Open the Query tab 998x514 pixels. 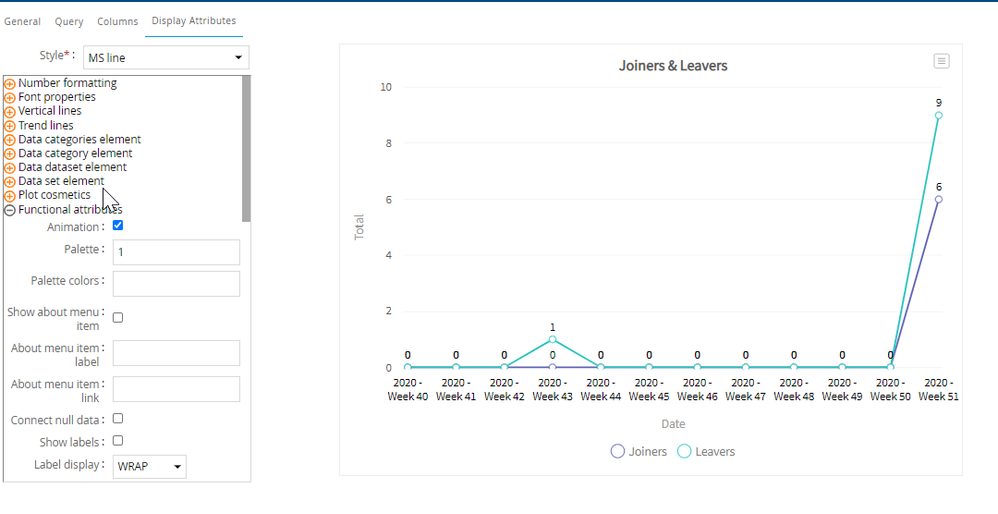(69, 21)
